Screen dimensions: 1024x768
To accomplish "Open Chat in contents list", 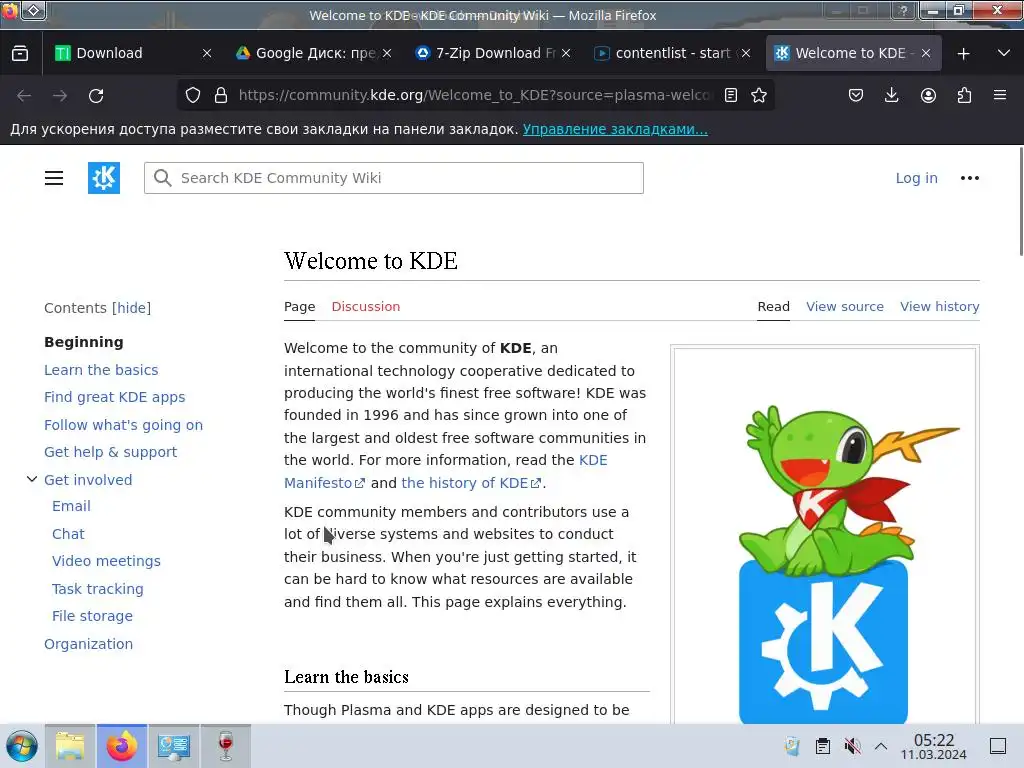I will [x=69, y=534].
